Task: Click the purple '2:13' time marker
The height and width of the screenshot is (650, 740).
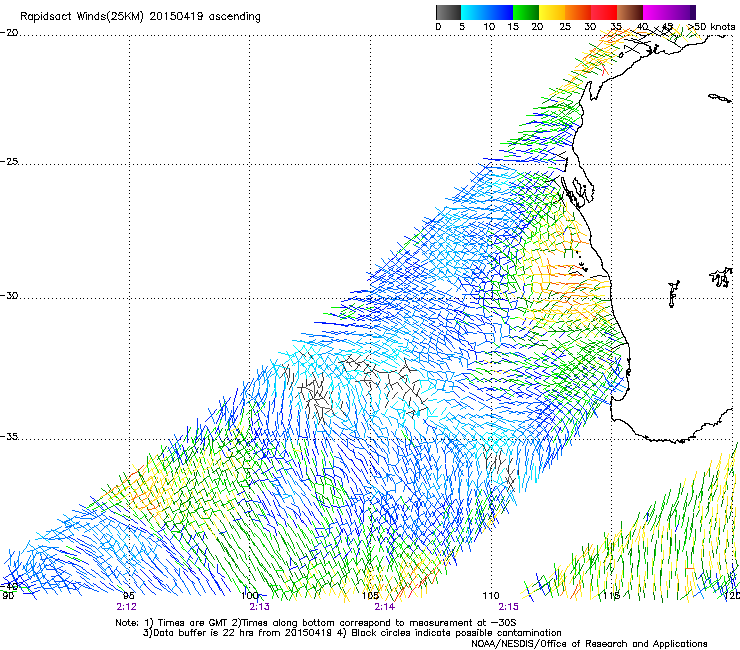Action: [259, 607]
